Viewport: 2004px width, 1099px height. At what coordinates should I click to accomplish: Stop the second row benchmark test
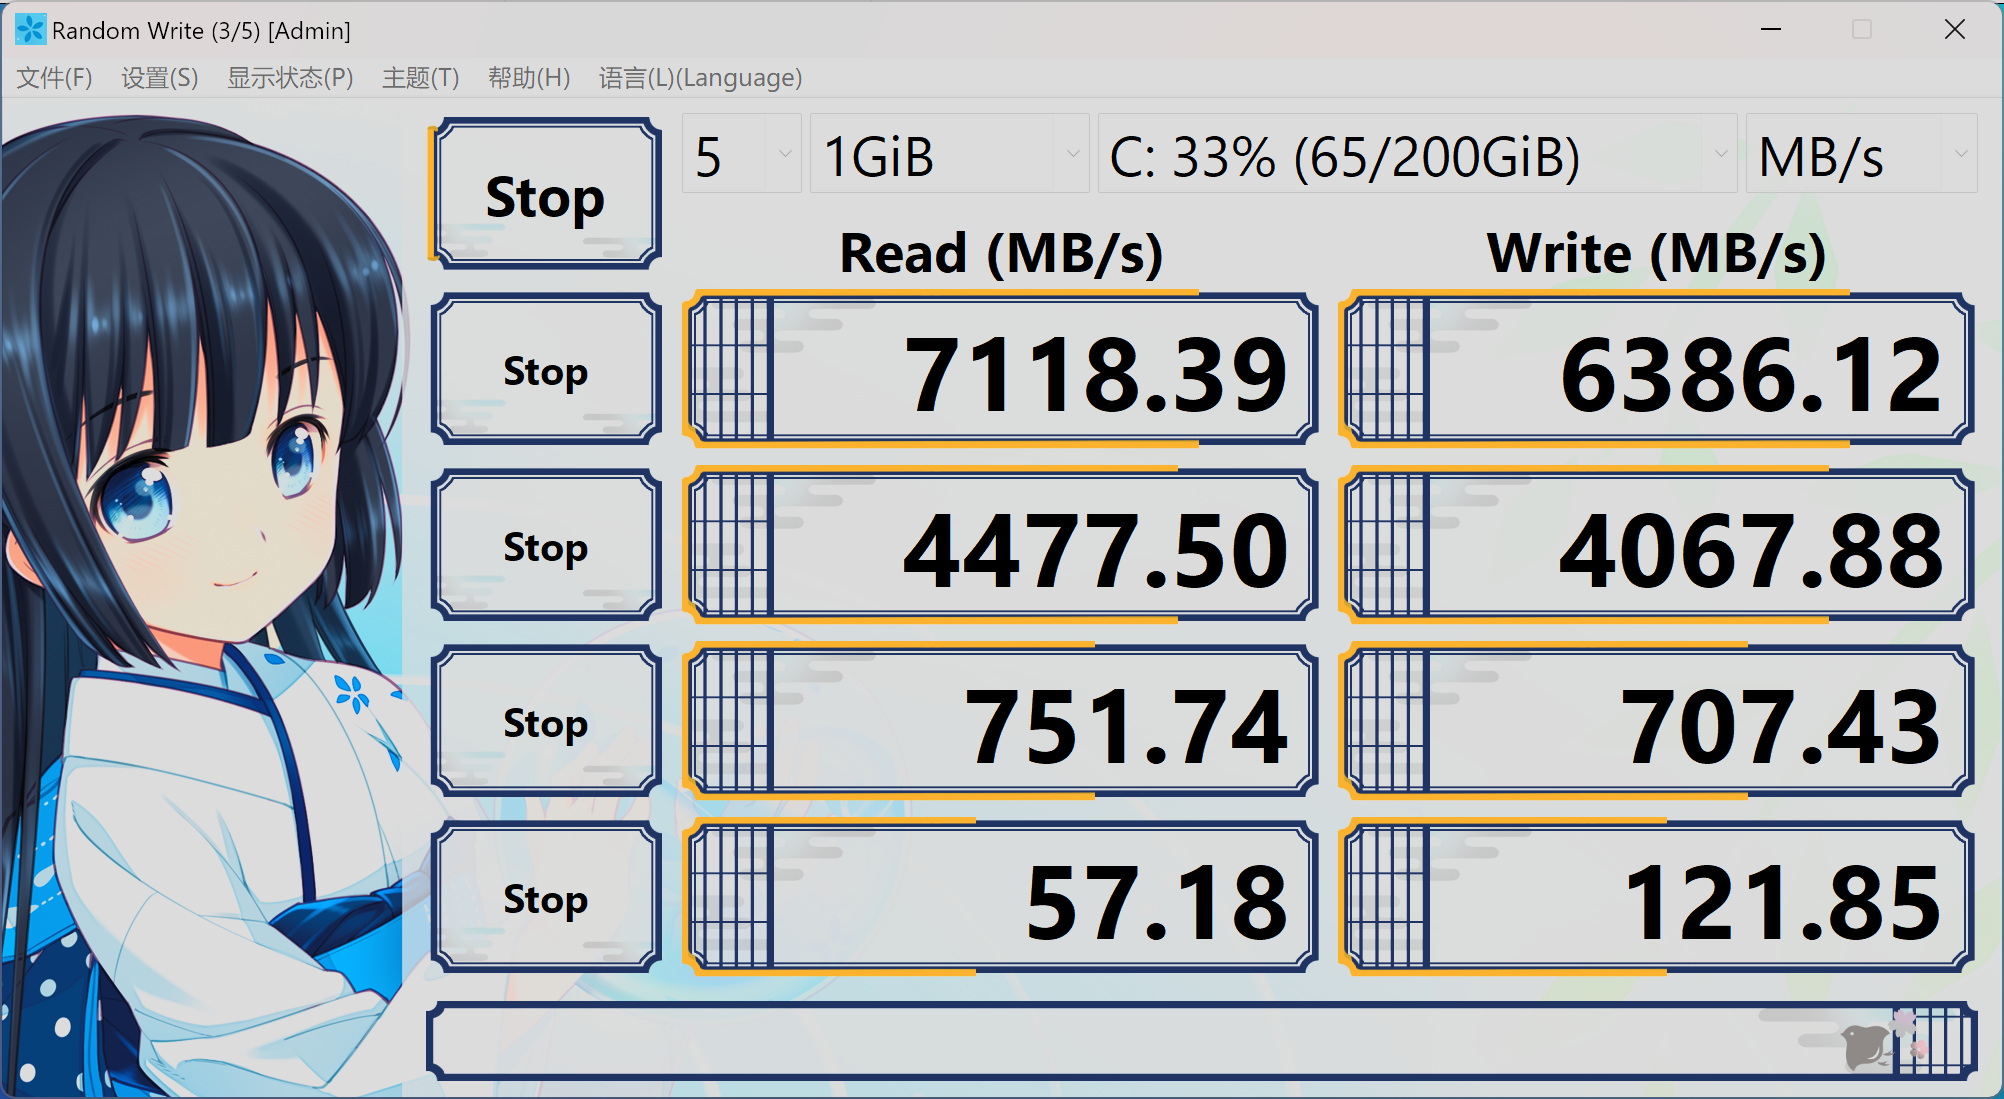[545, 546]
